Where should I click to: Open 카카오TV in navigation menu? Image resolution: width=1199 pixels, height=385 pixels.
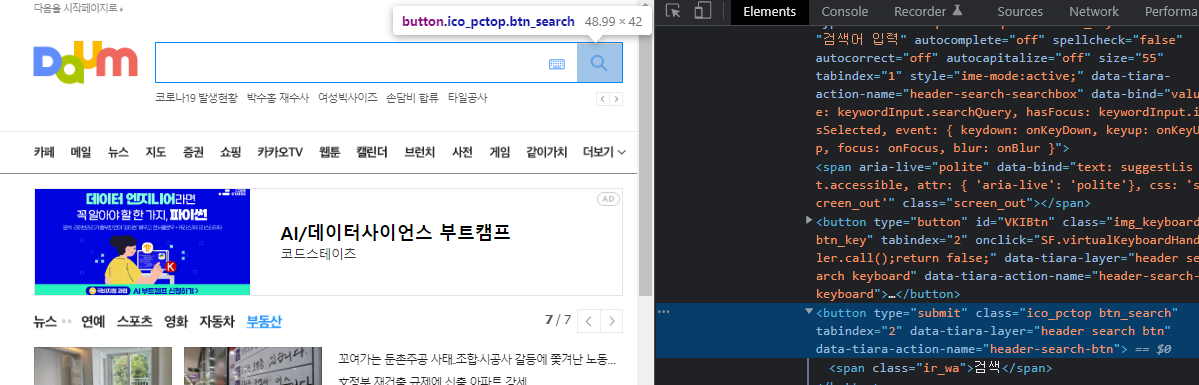280,152
